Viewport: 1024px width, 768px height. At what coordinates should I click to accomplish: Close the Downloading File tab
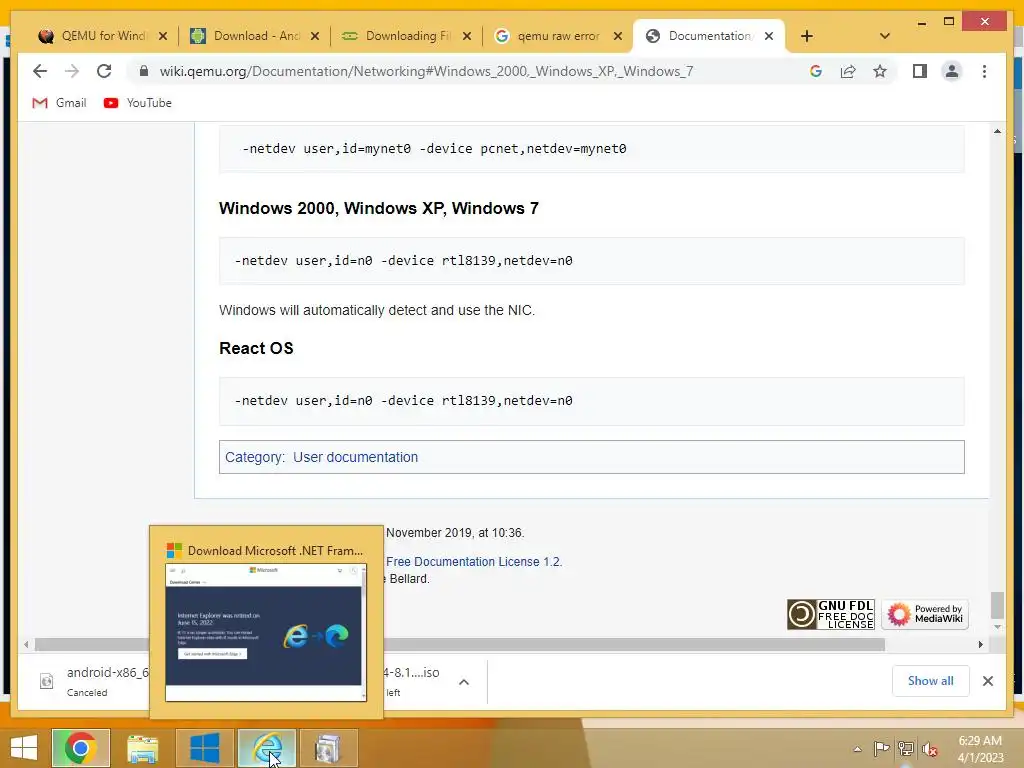[x=466, y=36]
